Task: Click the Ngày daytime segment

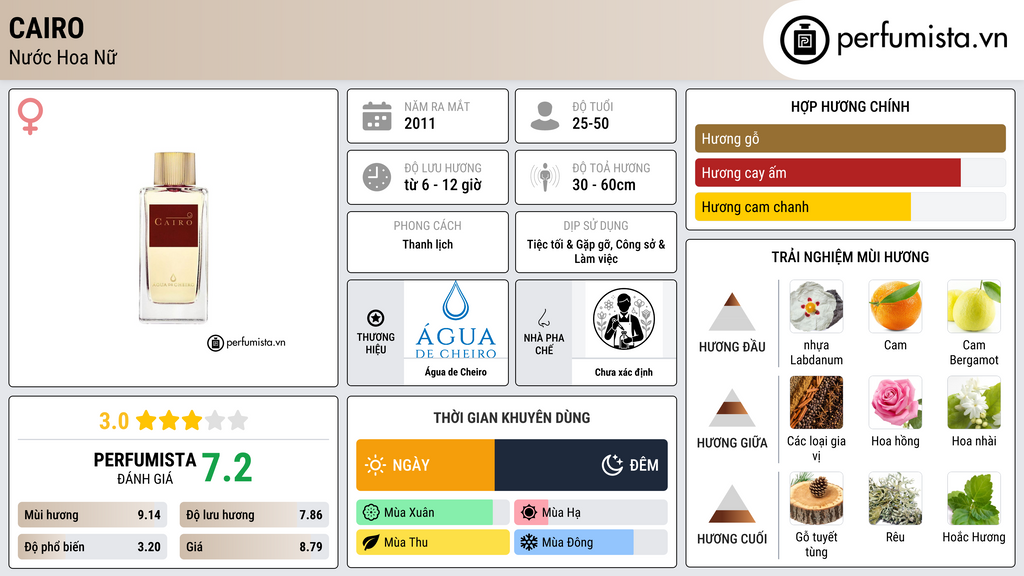Action: click(x=426, y=465)
